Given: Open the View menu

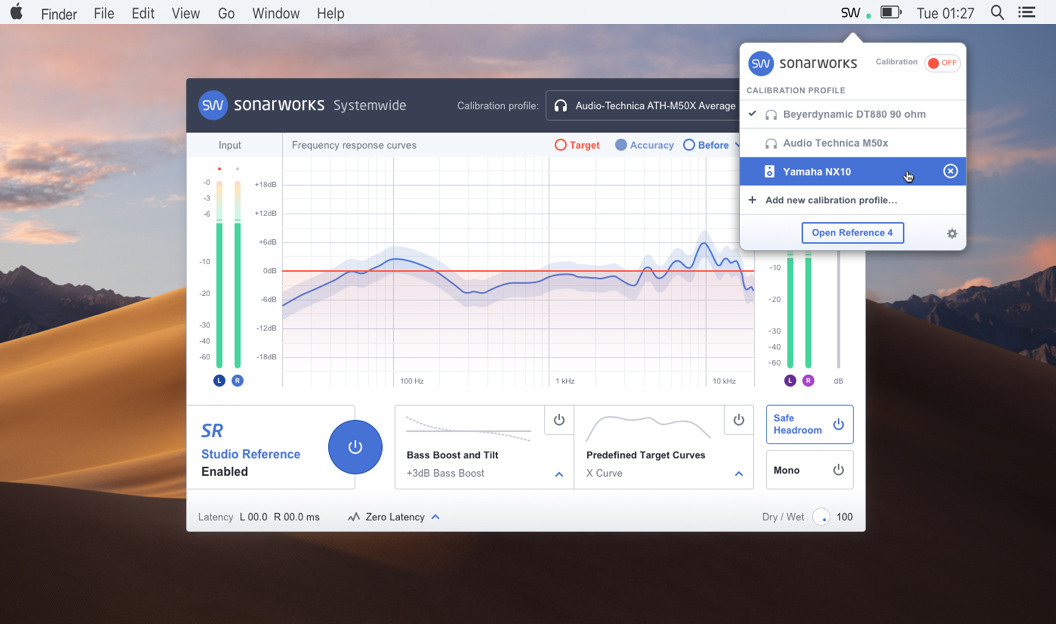Looking at the screenshot, I should (x=185, y=13).
